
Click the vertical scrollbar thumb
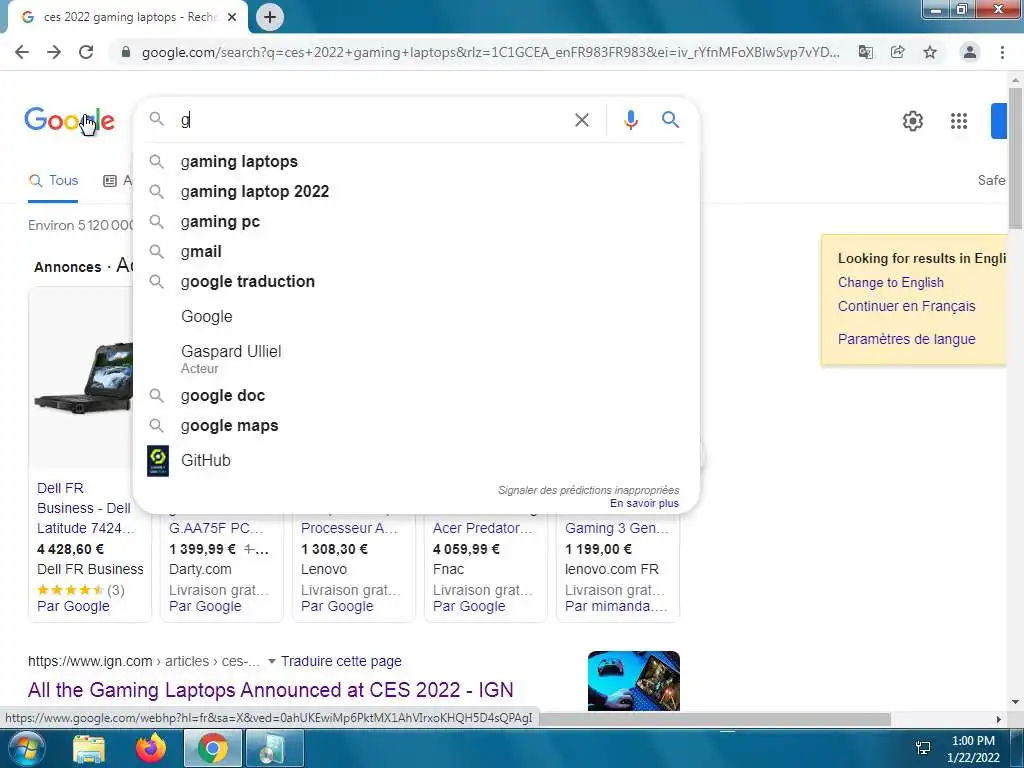[1015, 157]
